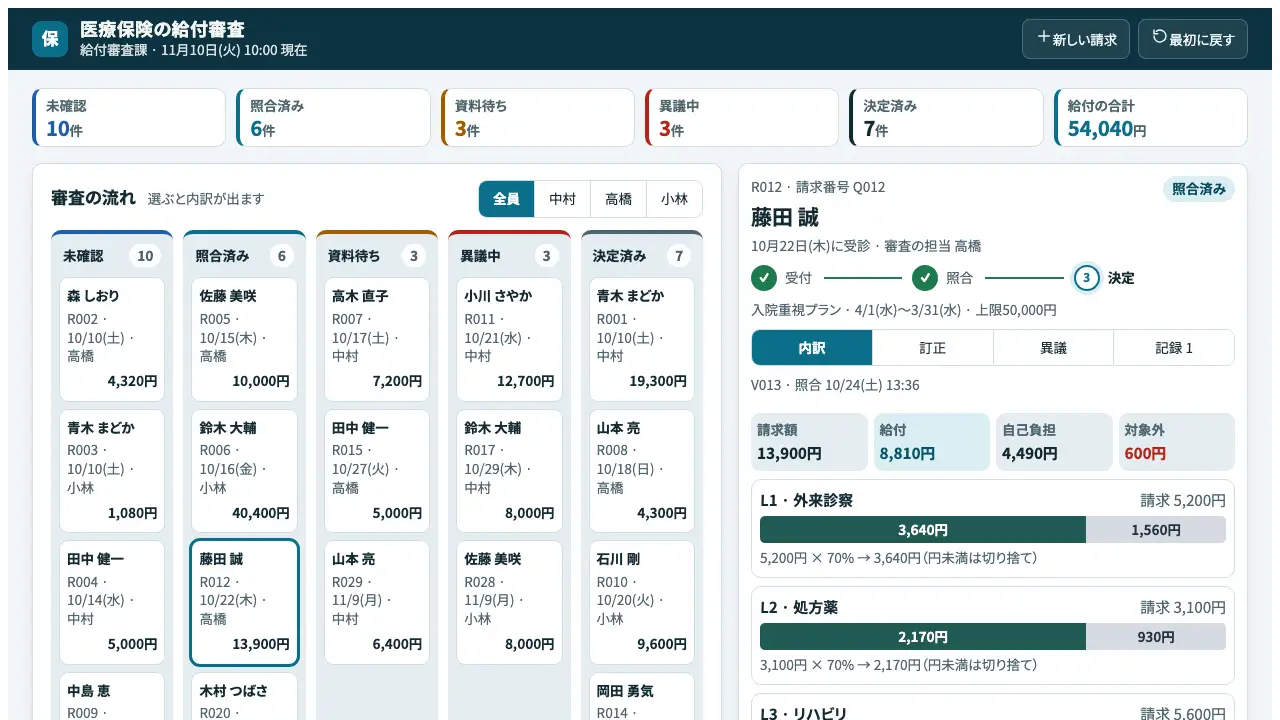Open the 山本 亮 R029 claim card
Image resolution: width=1280 pixels, height=720 pixels.
pyautogui.click(x=377, y=603)
